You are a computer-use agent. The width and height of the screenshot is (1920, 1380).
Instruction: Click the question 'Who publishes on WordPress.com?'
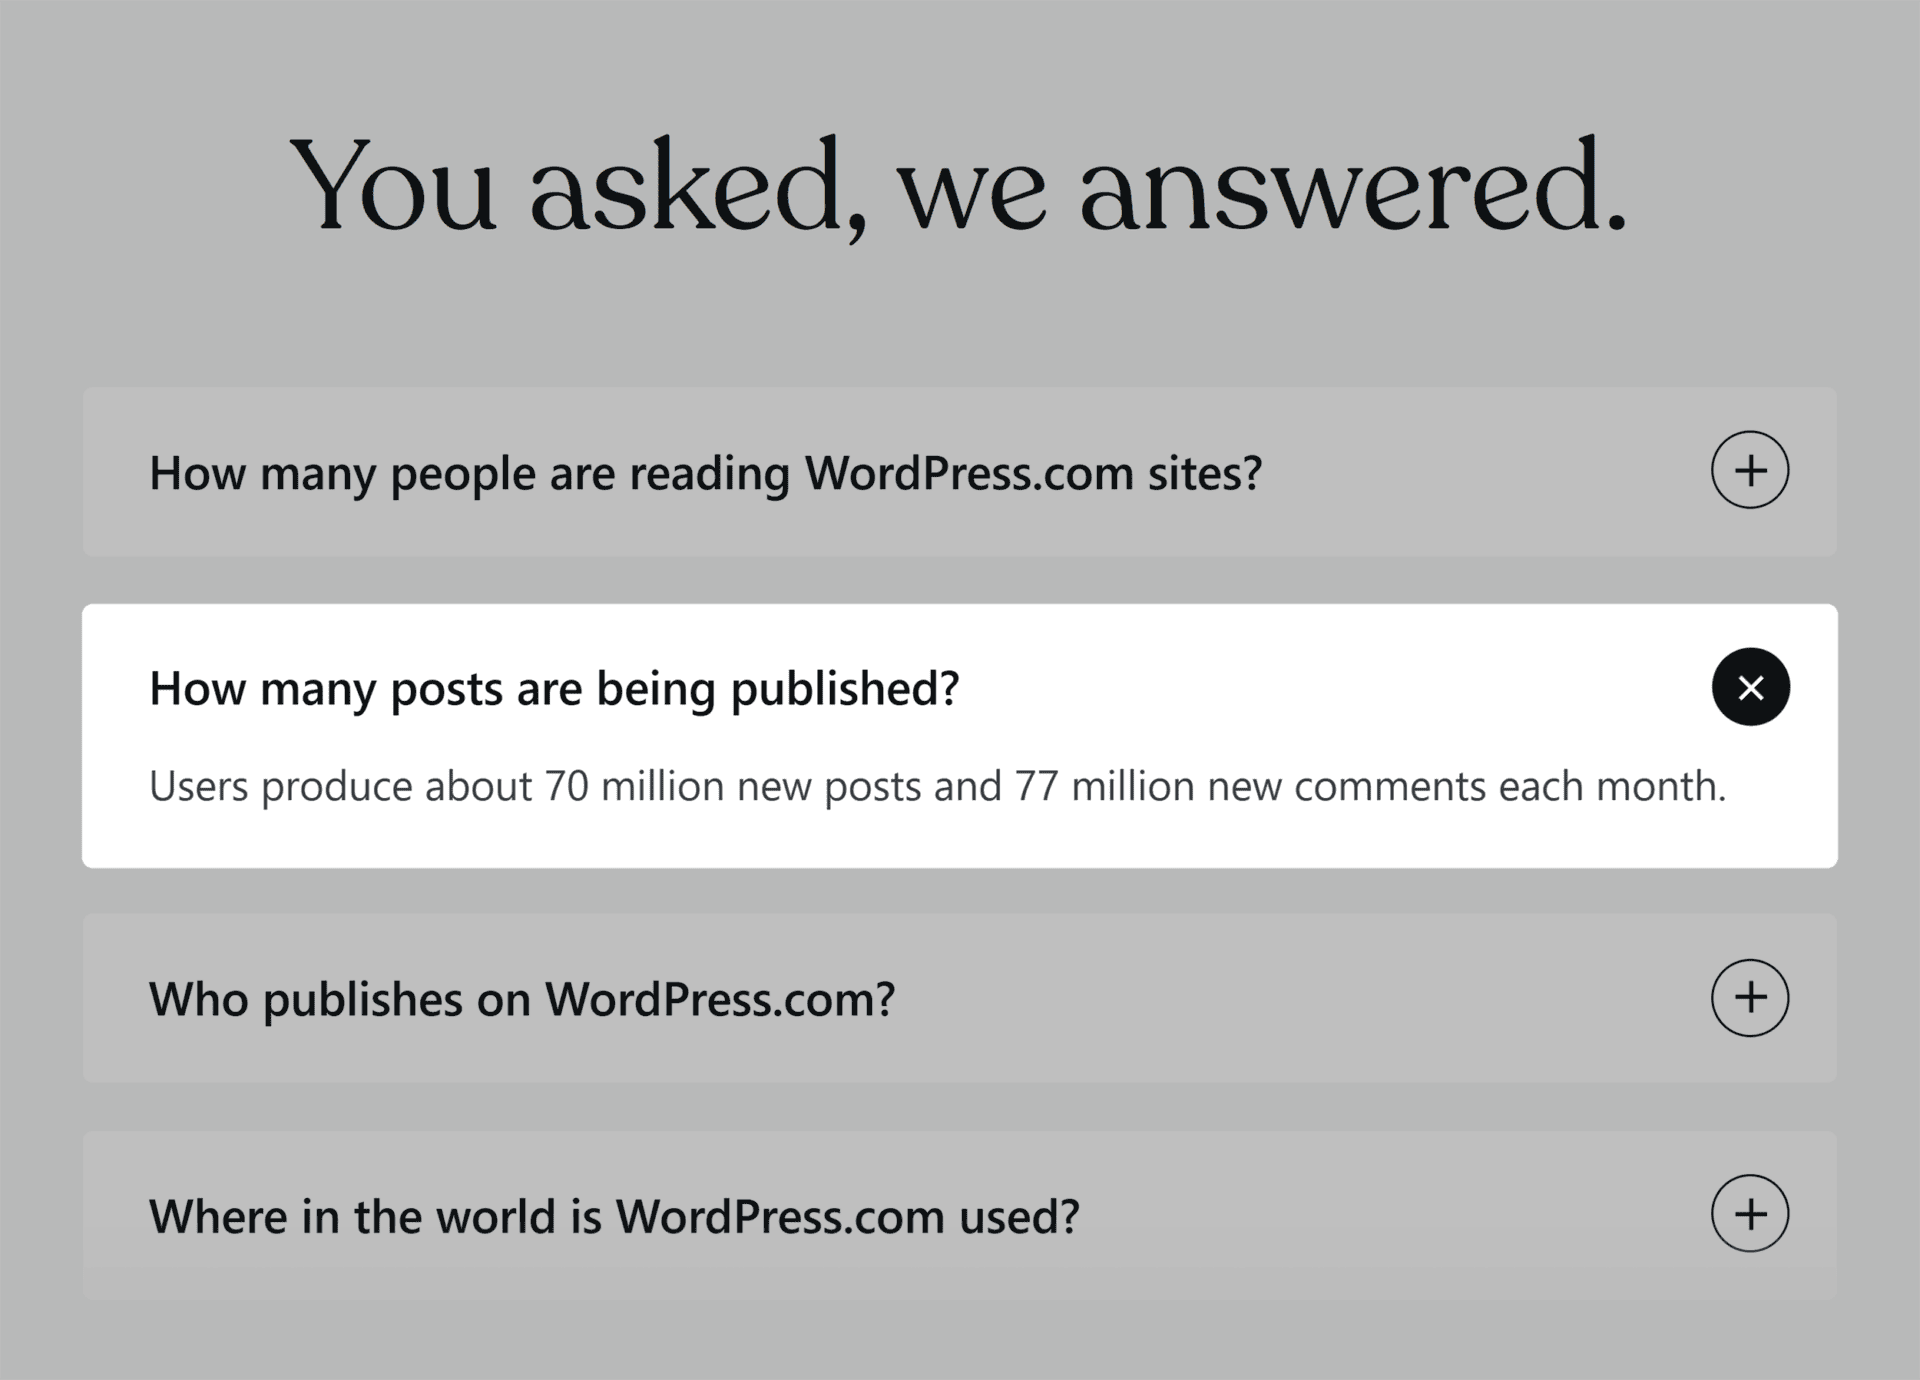tap(524, 997)
